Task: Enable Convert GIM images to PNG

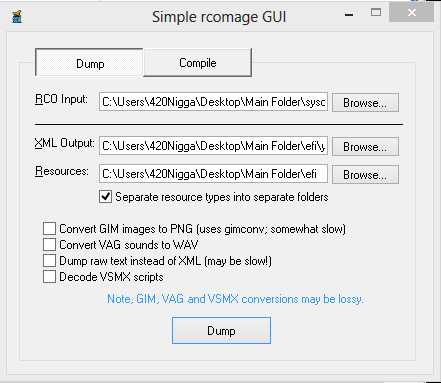Action: click(49, 229)
